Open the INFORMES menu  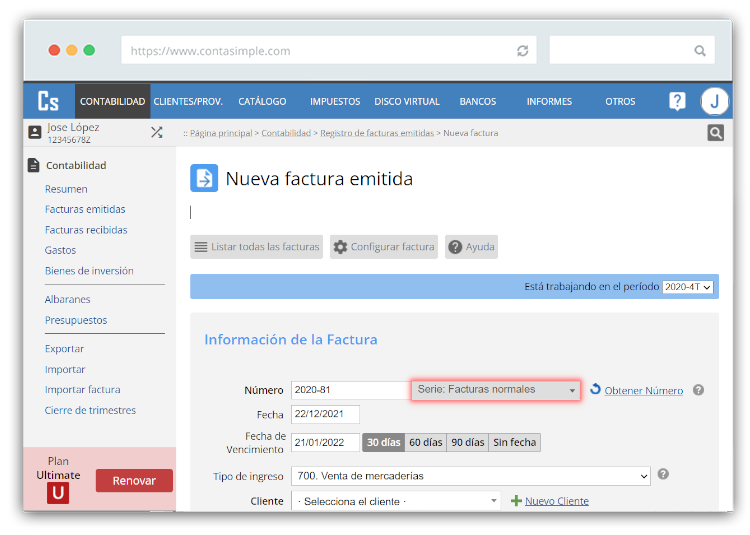coord(549,101)
